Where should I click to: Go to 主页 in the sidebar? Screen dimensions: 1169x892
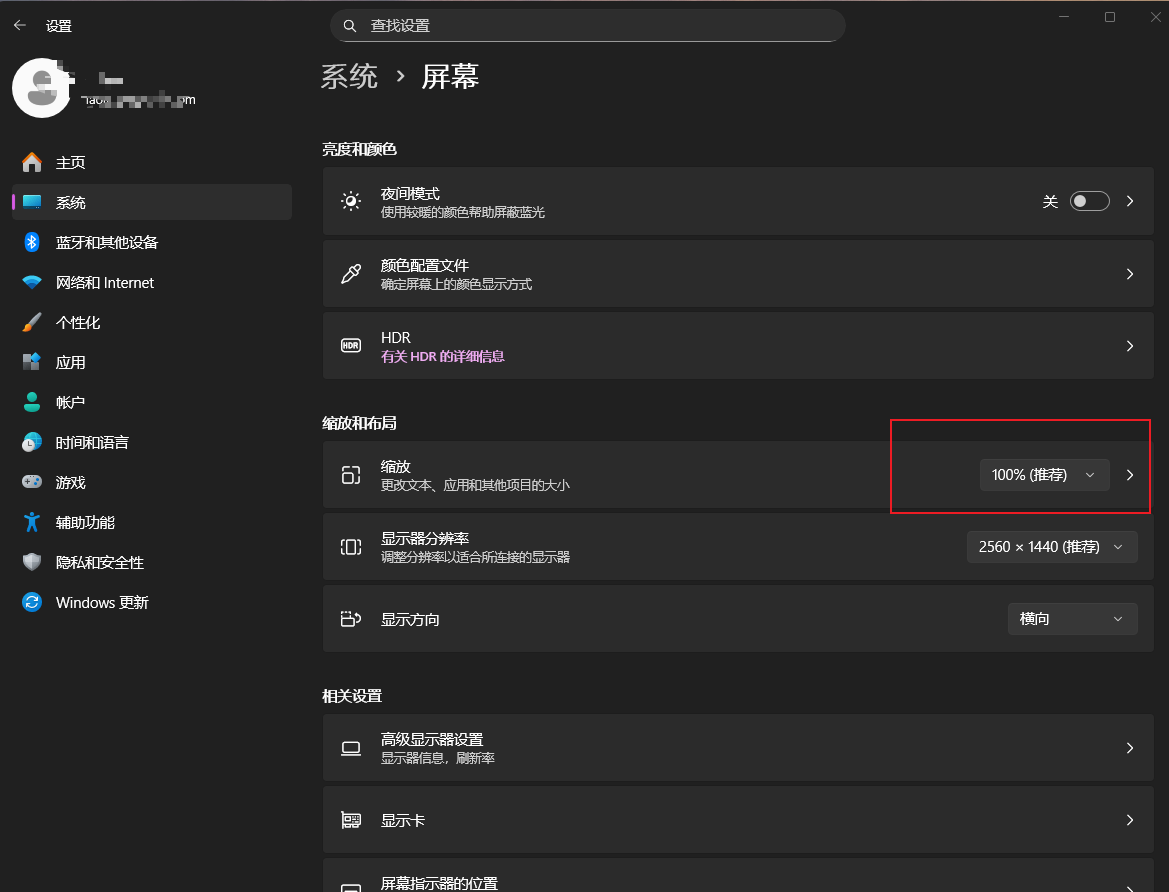pyautogui.click(x=152, y=162)
